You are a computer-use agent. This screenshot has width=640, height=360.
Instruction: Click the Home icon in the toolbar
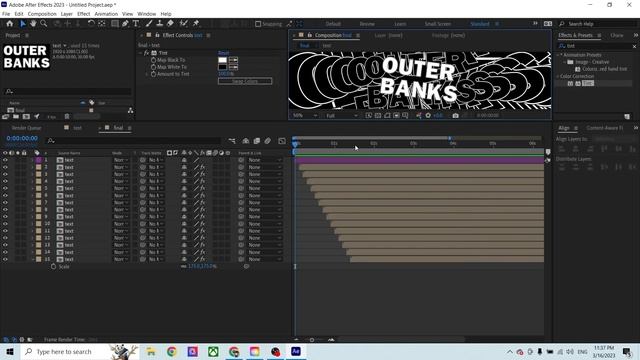coord(9,24)
